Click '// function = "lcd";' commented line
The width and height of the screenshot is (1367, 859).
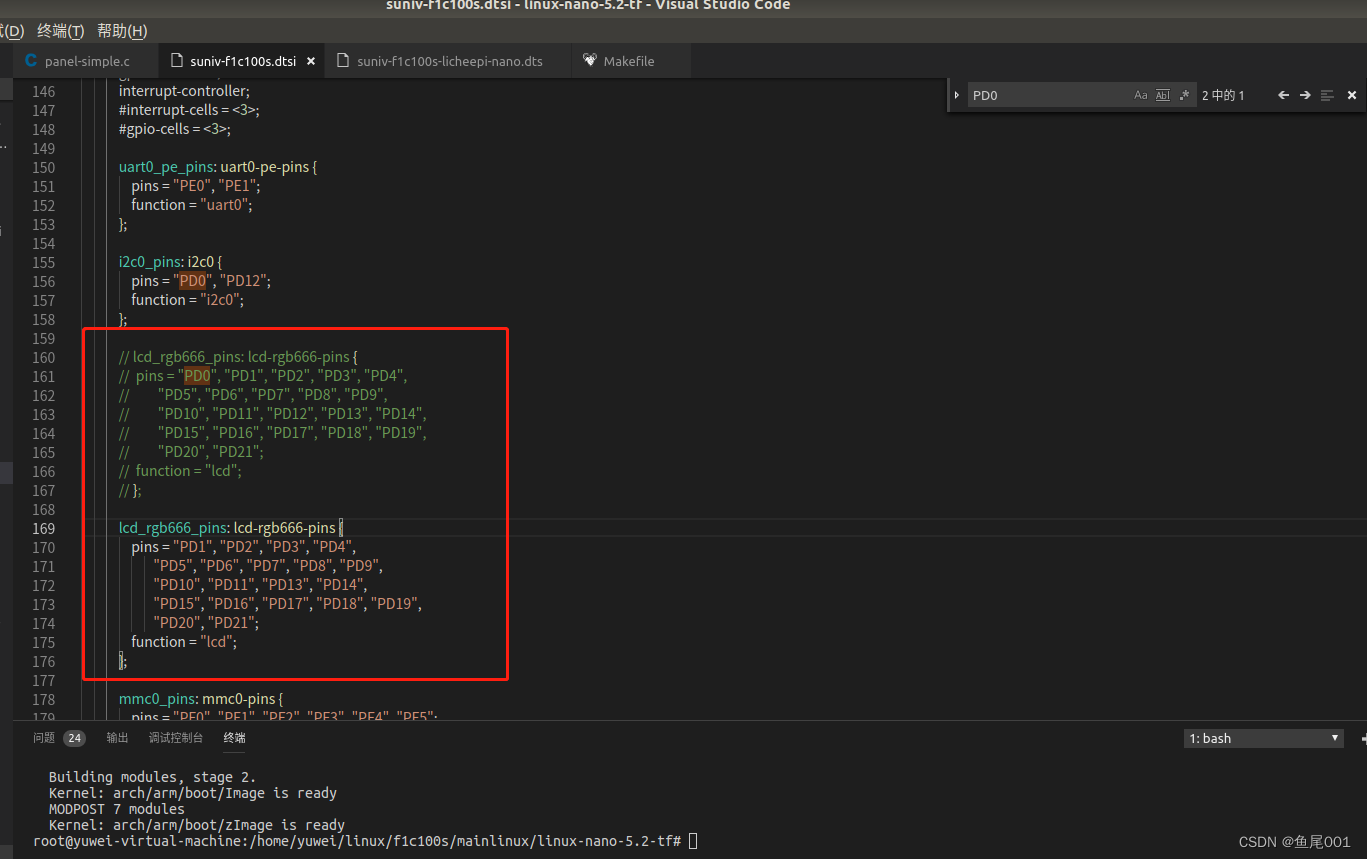(180, 471)
